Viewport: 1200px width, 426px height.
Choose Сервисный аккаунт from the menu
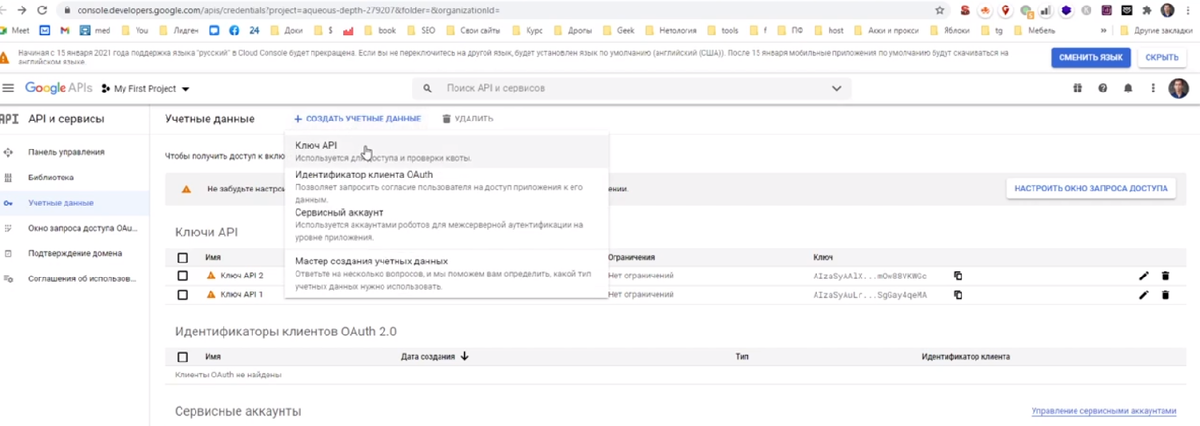coord(446,224)
